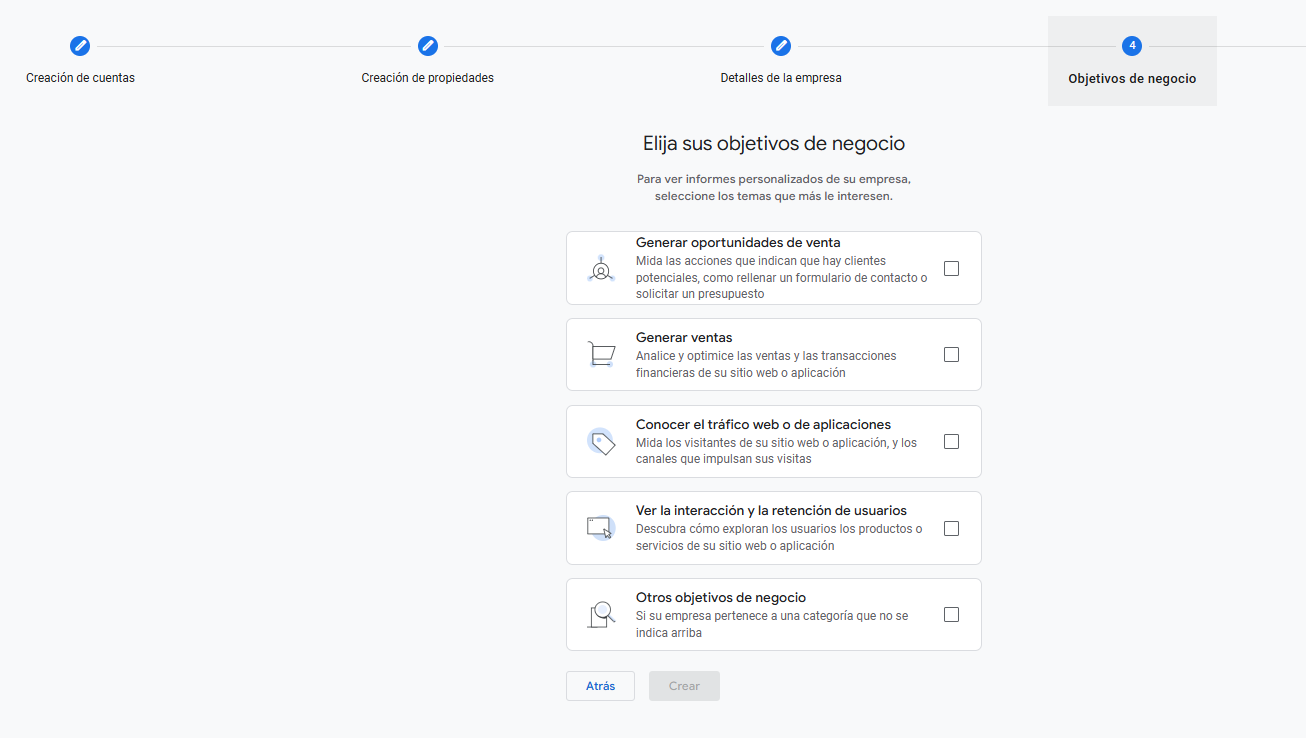Go to the Creación de cuentas step label
Viewport: 1306px width, 738px height.
(80, 78)
